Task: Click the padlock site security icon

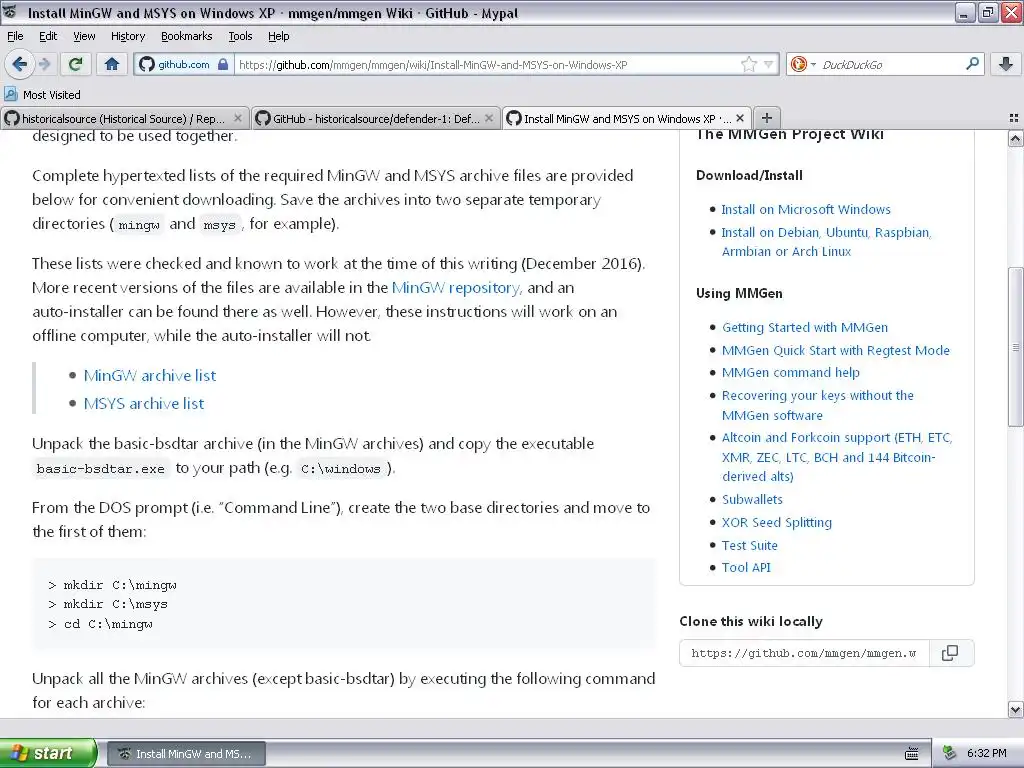Action: [x=223, y=64]
